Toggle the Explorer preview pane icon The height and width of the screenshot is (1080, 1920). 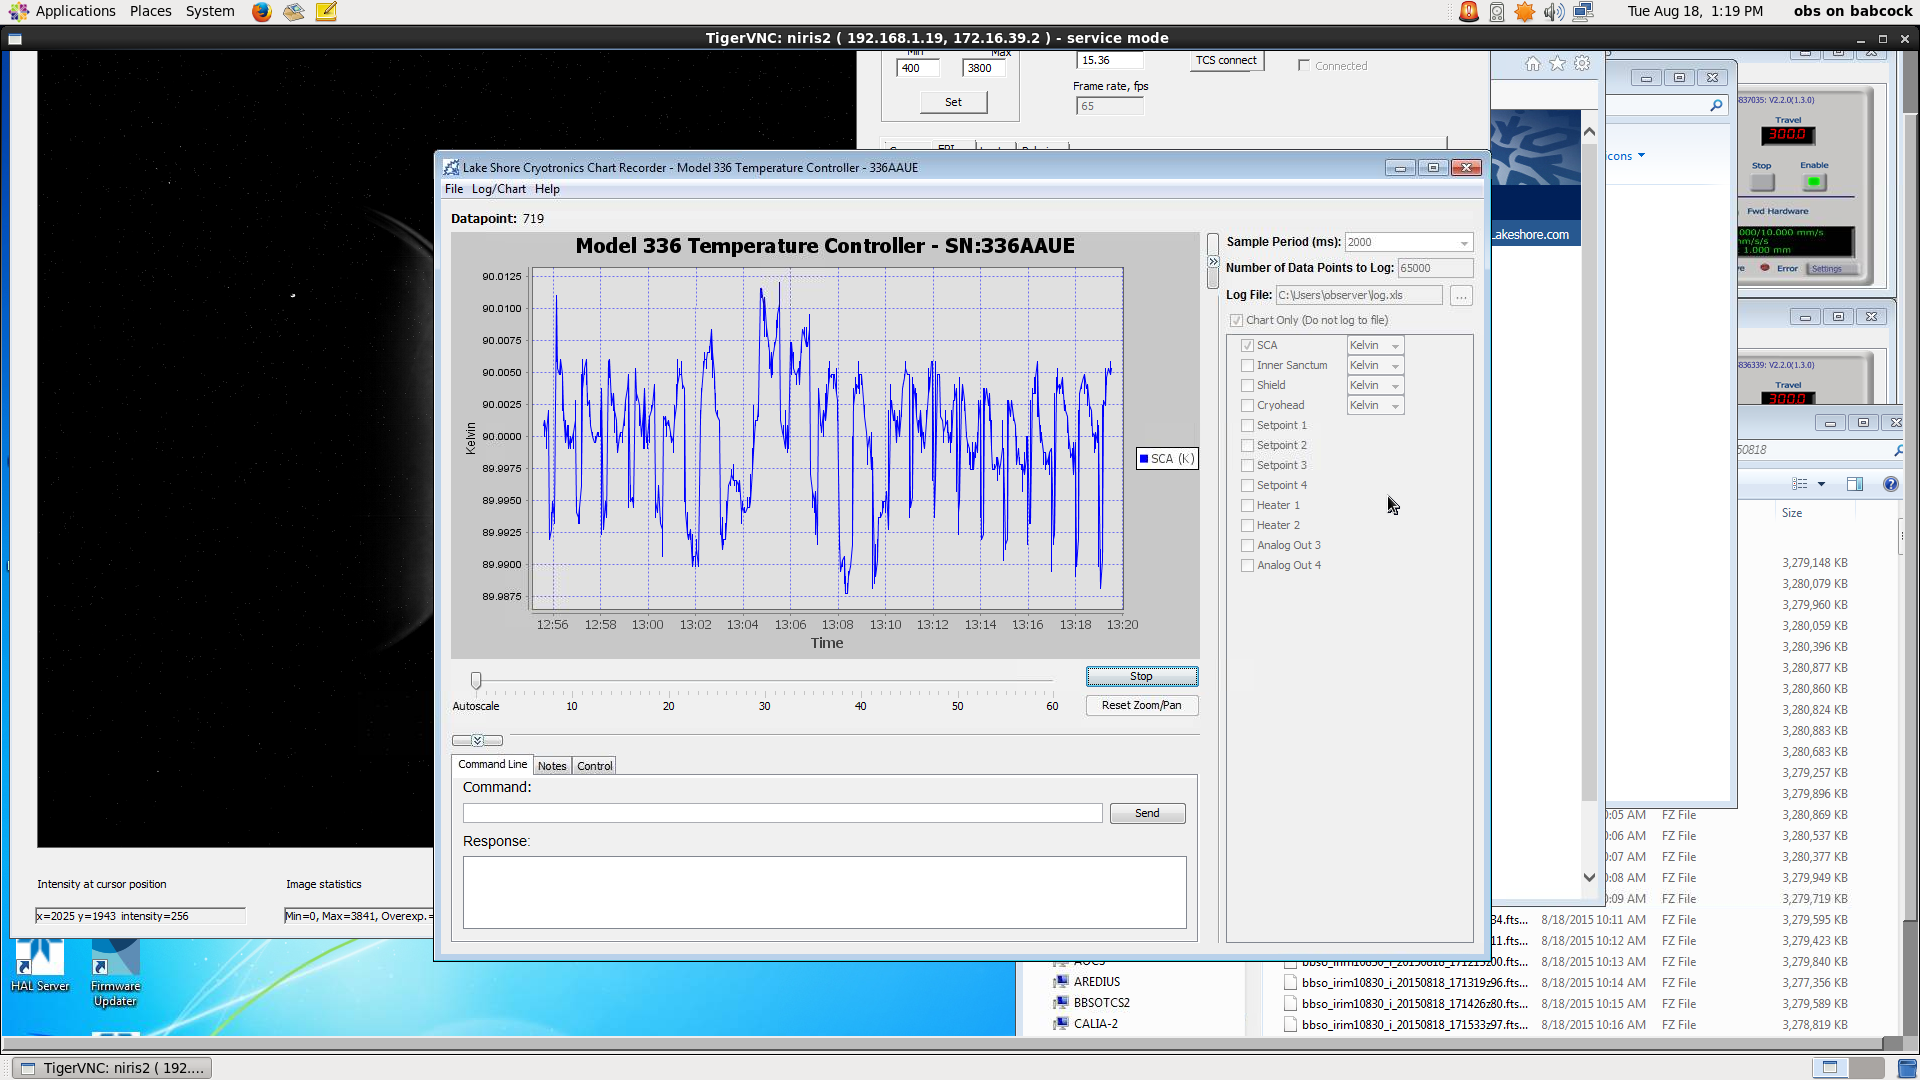1855,484
